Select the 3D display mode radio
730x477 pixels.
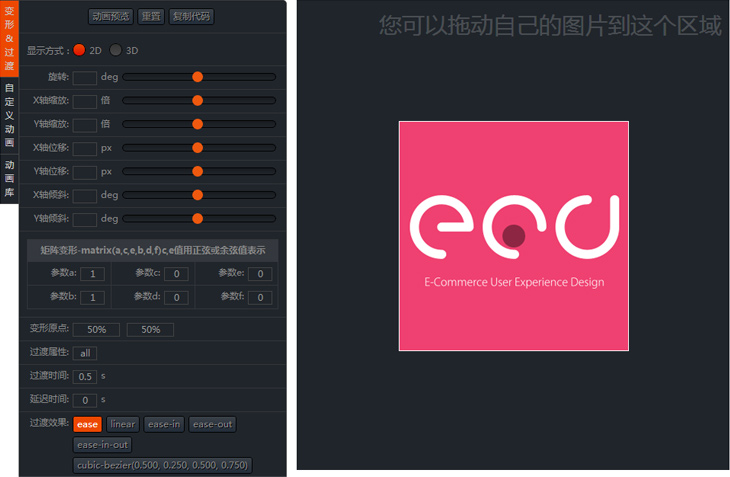[x=115, y=50]
